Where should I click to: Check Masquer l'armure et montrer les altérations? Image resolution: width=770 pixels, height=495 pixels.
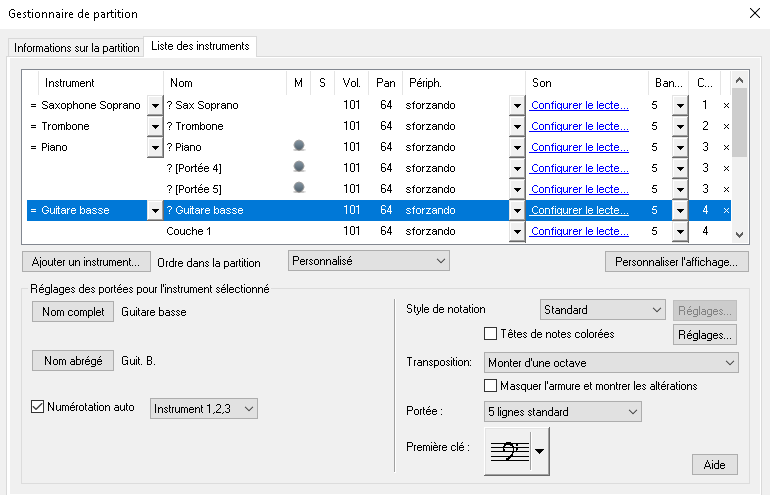490,386
